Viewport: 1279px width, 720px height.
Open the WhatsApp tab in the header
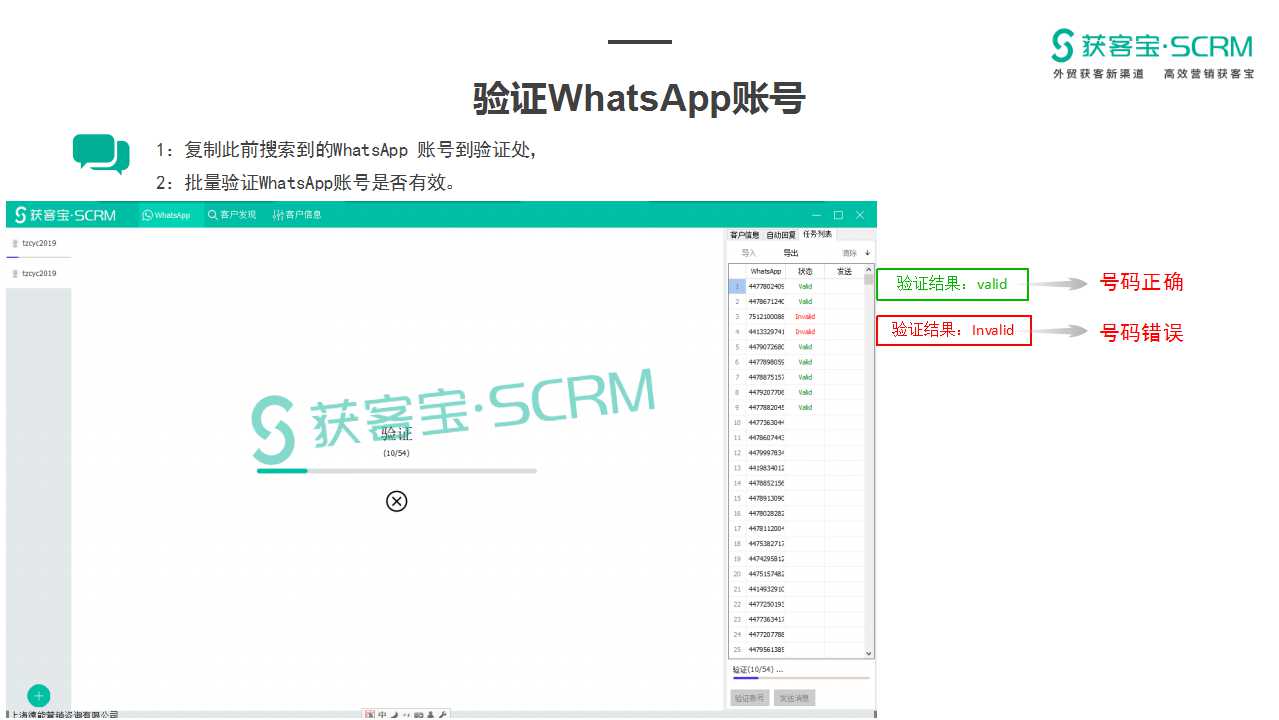click(x=166, y=215)
